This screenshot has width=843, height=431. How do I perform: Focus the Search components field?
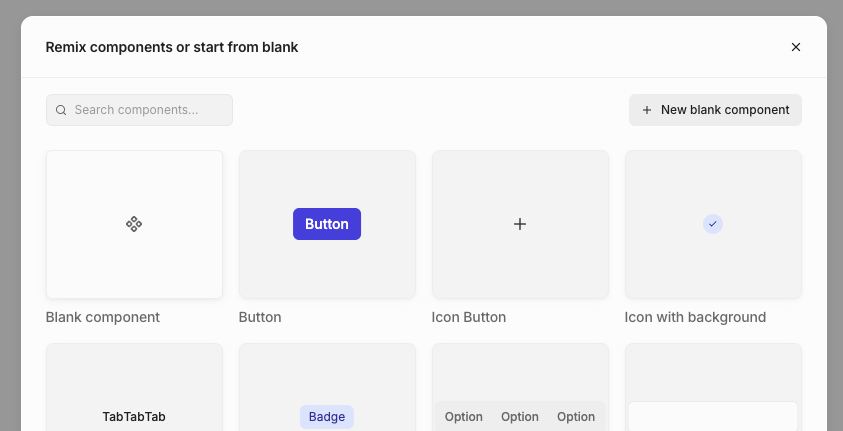click(139, 110)
